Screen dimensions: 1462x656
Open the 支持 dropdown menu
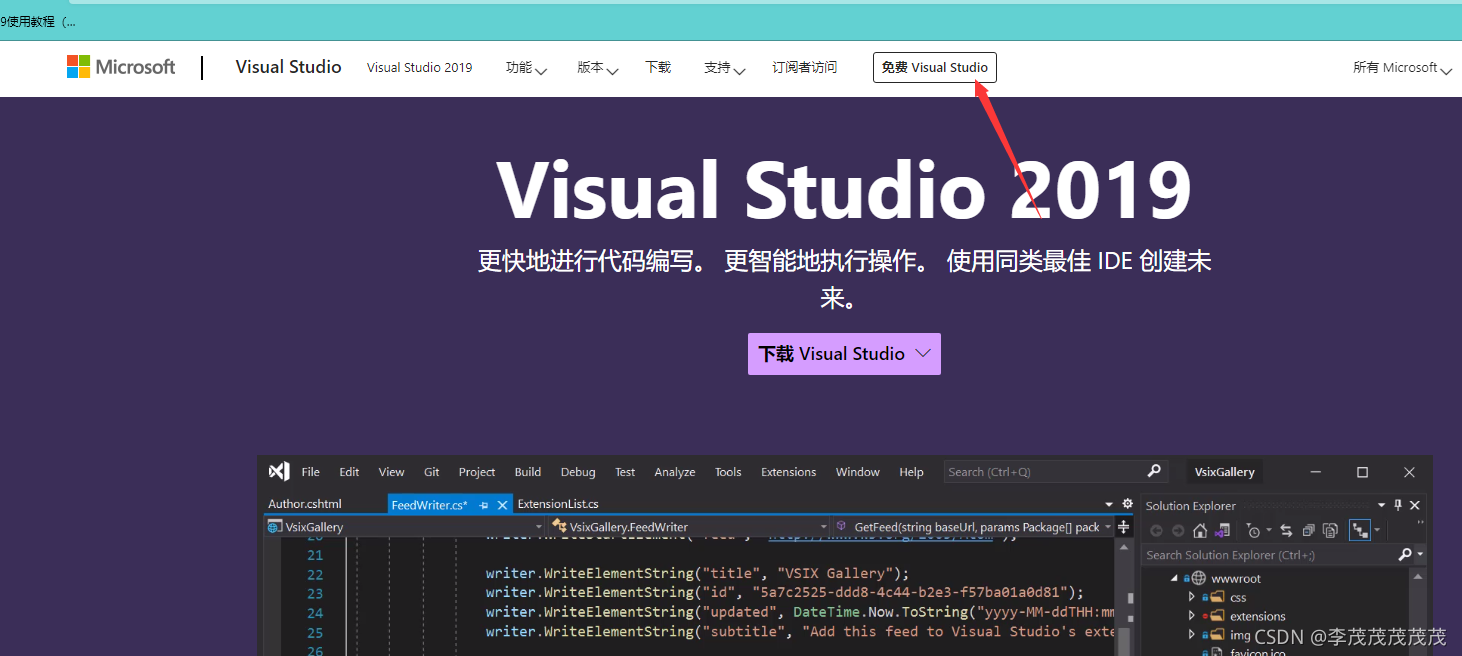(x=725, y=68)
